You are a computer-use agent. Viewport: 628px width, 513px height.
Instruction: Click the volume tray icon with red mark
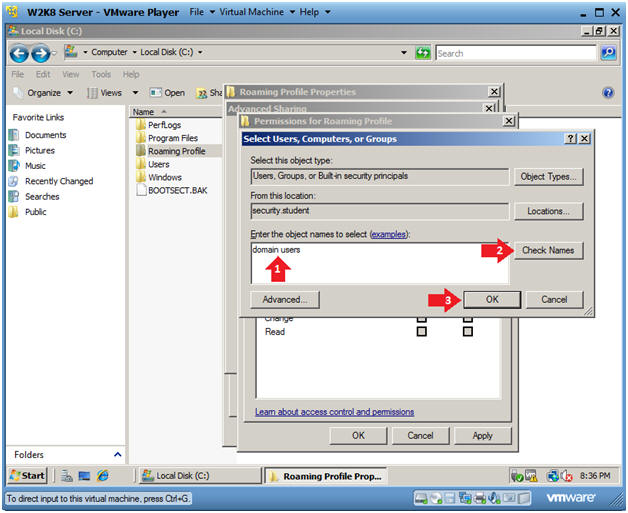pos(567,476)
